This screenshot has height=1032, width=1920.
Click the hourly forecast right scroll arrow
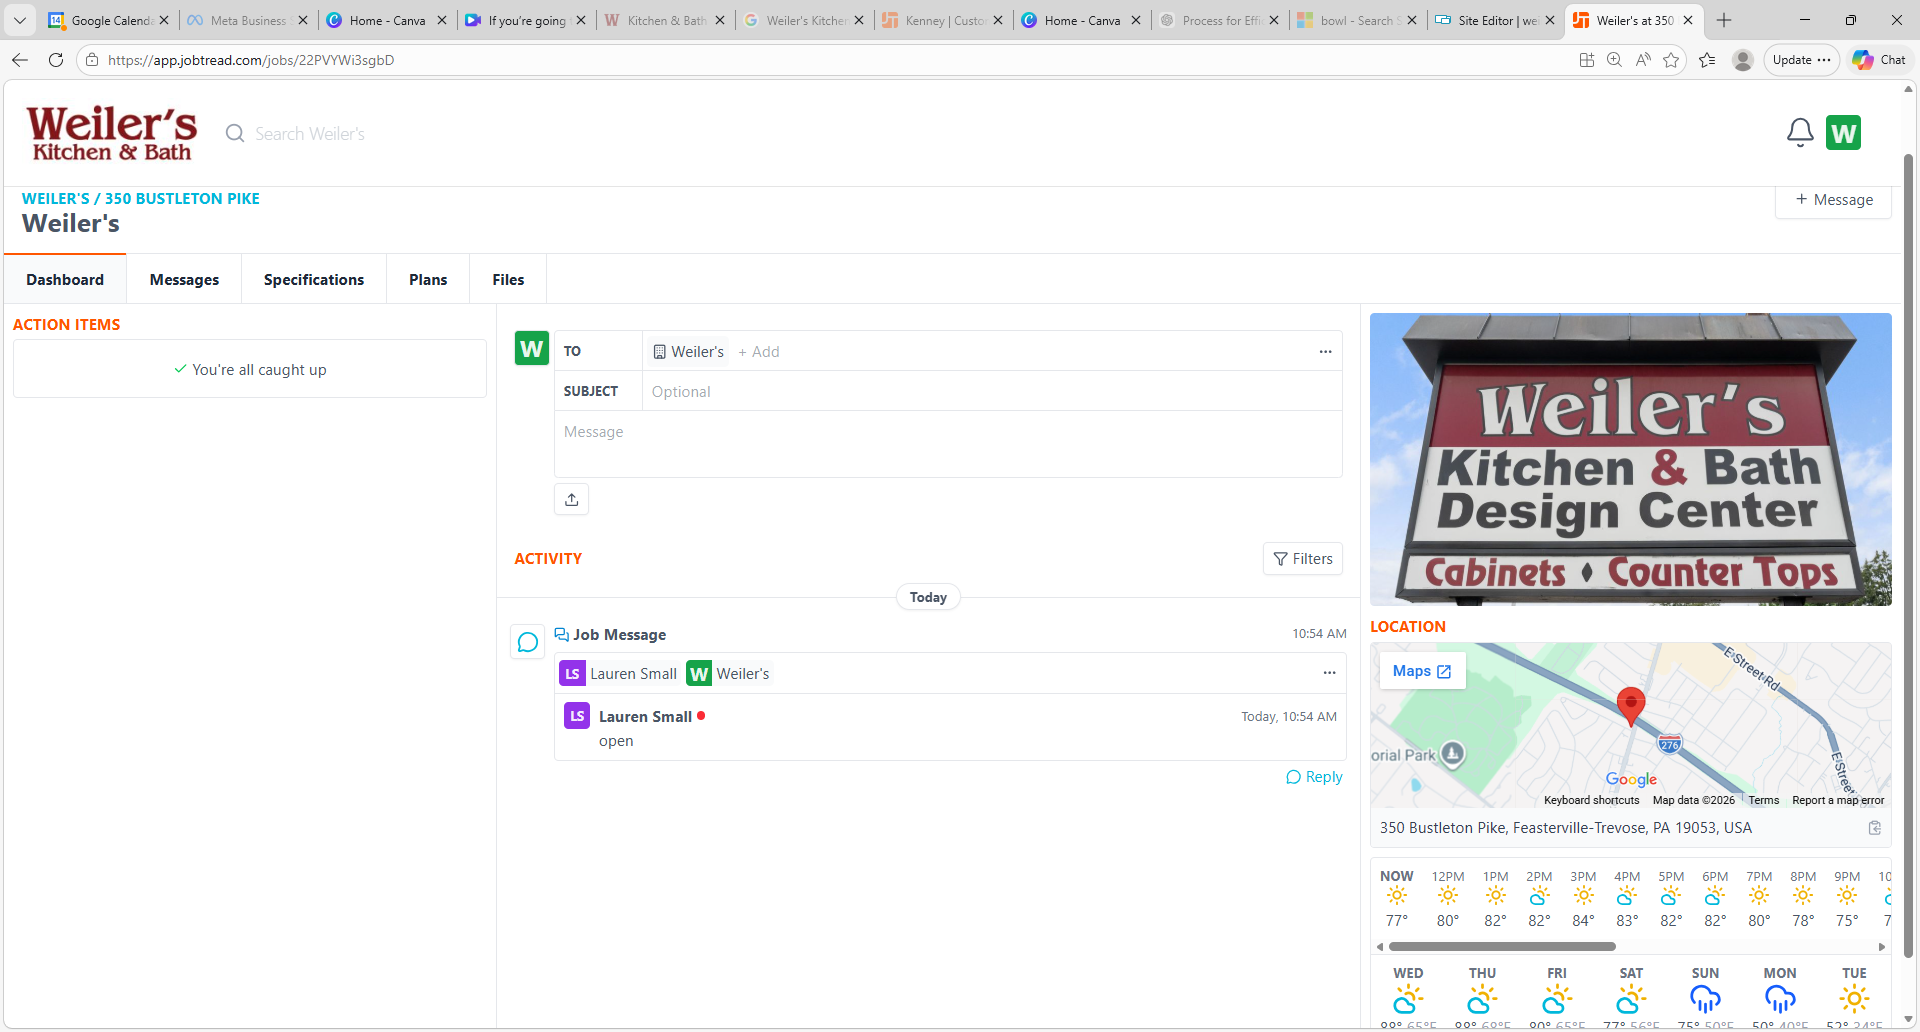[1882, 946]
